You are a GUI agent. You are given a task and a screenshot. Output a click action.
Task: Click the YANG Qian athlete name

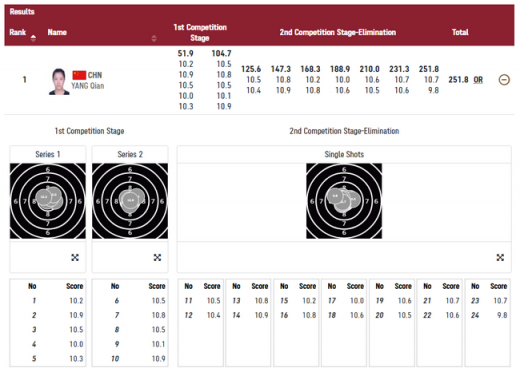click(88, 86)
